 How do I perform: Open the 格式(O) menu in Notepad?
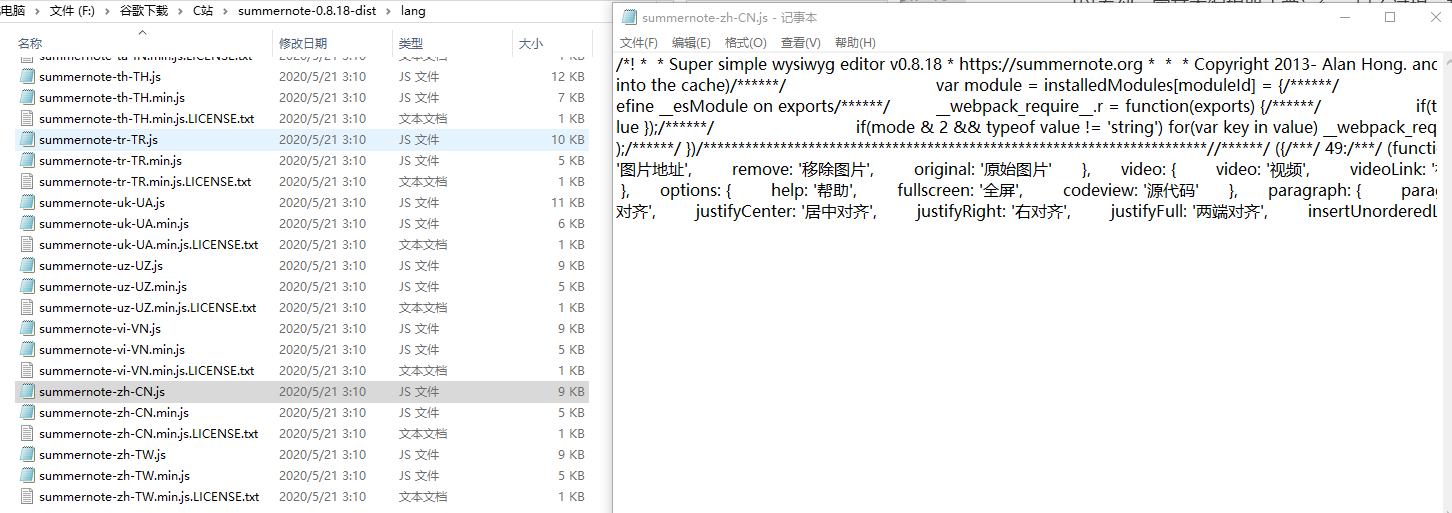coord(745,43)
